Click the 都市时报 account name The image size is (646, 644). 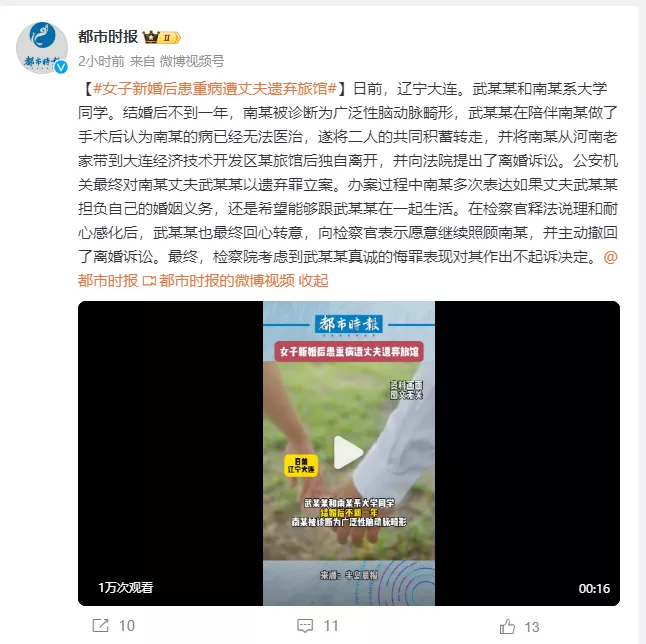(108, 37)
